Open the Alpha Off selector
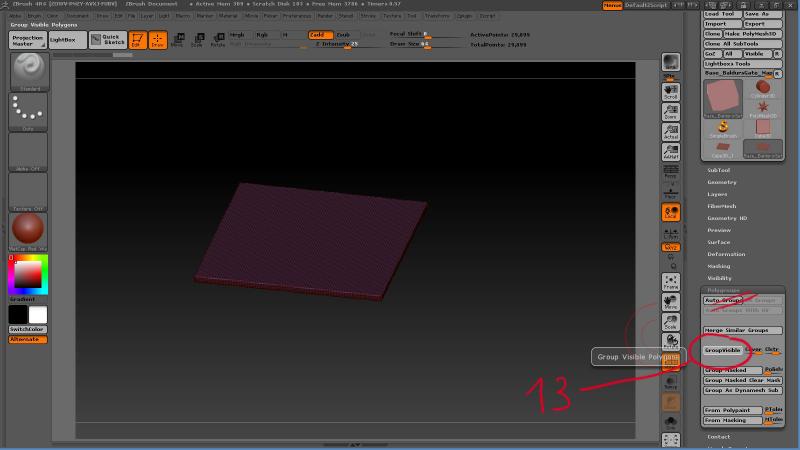 click(x=29, y=152)
